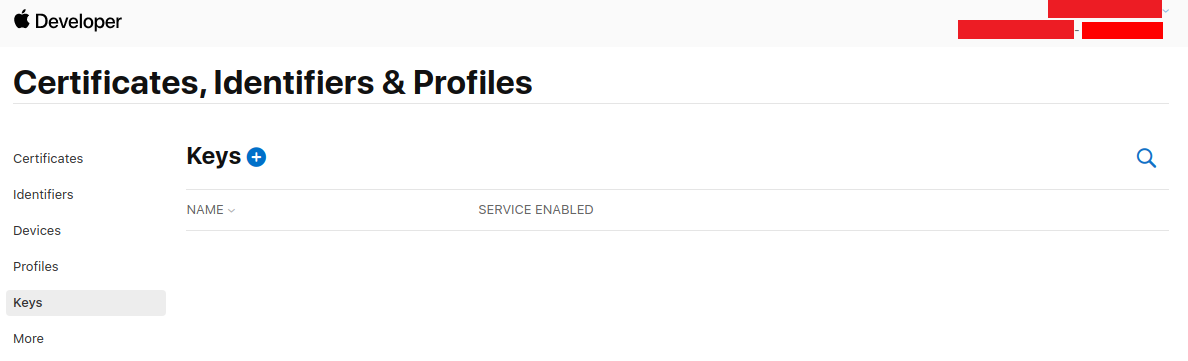Image resolution: width=1188 pixels, height=361 pixels.
Task: Select Devices from the sidebar
Action: (37, 231)
